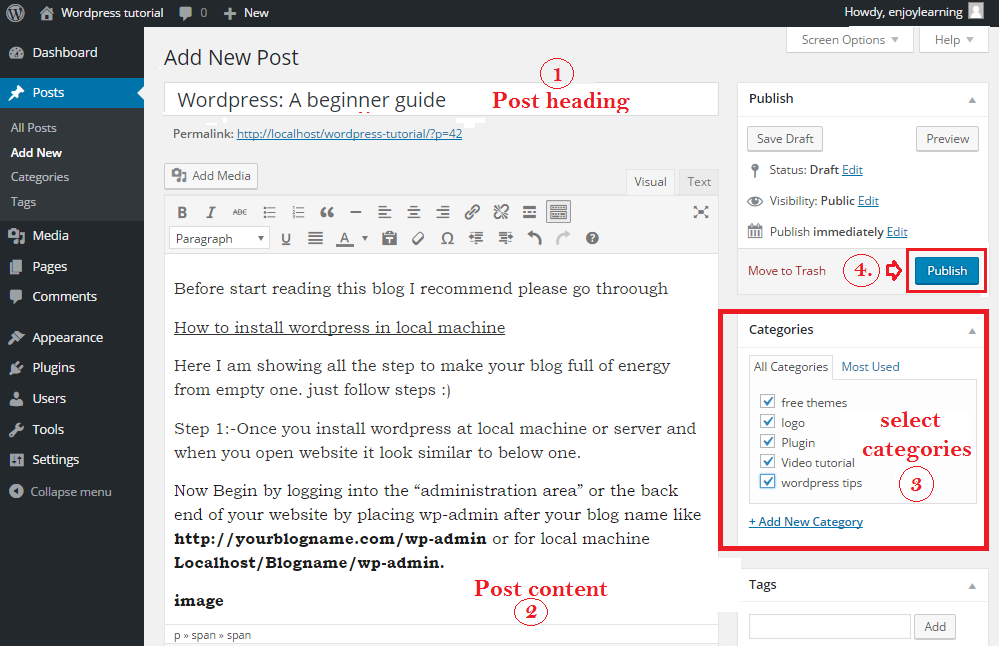This screenshot has width=999, height=646.
Task: Toggle the toolbar kitchen sink icon
Action: [558, 212]
